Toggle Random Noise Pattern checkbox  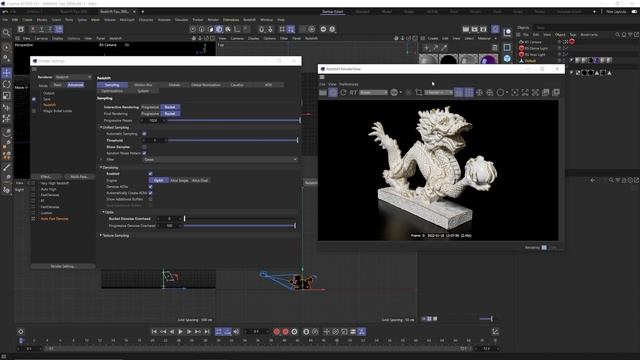[144, 153]
